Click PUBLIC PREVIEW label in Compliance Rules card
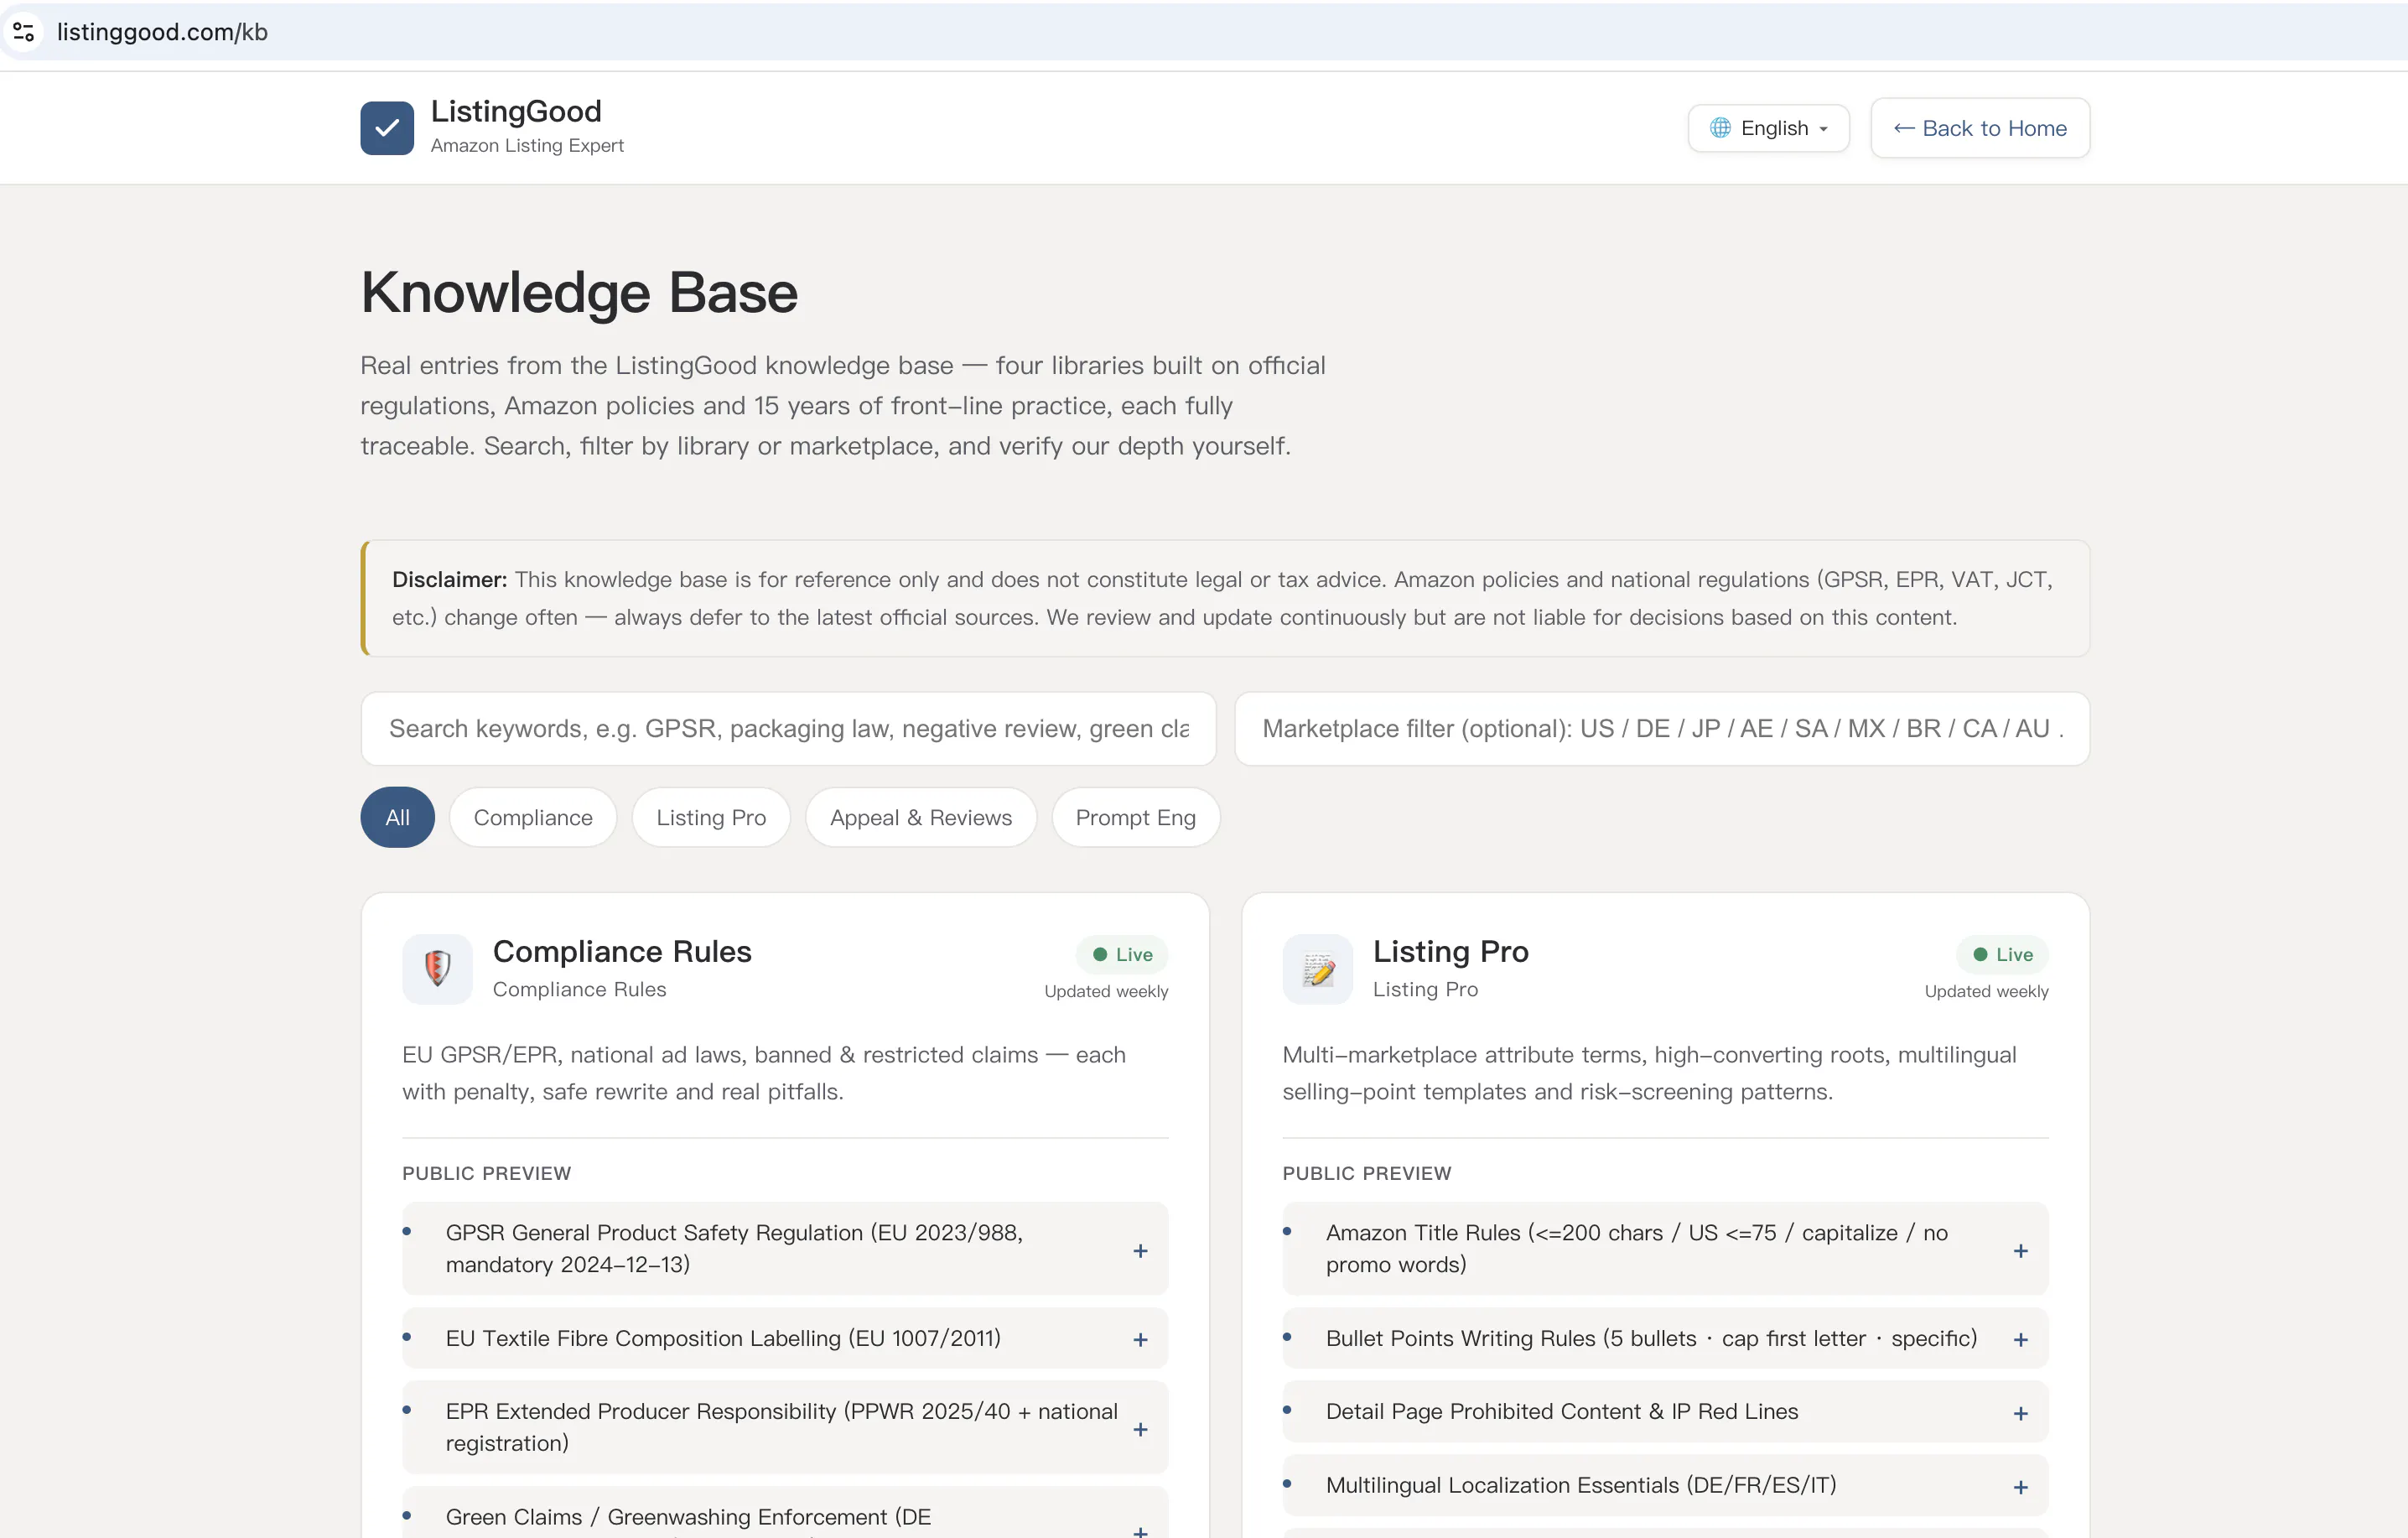Viewport: 2408px width, 1538px height. pyautogui.click(x=487, y=1174)
